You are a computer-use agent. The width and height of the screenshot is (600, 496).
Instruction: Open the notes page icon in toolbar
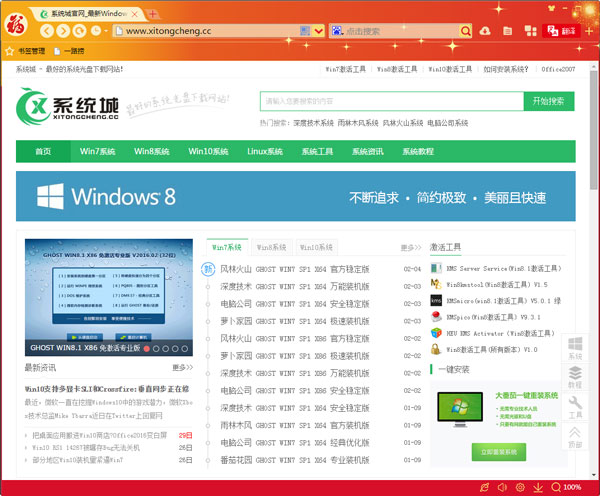(507, 31)
